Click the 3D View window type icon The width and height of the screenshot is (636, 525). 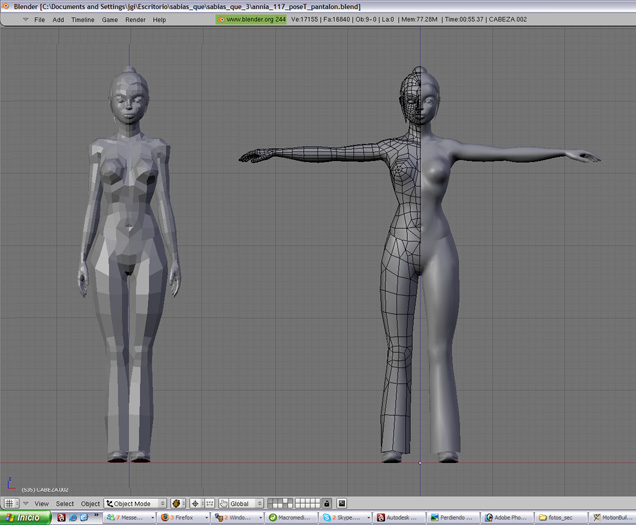[9, 503]
